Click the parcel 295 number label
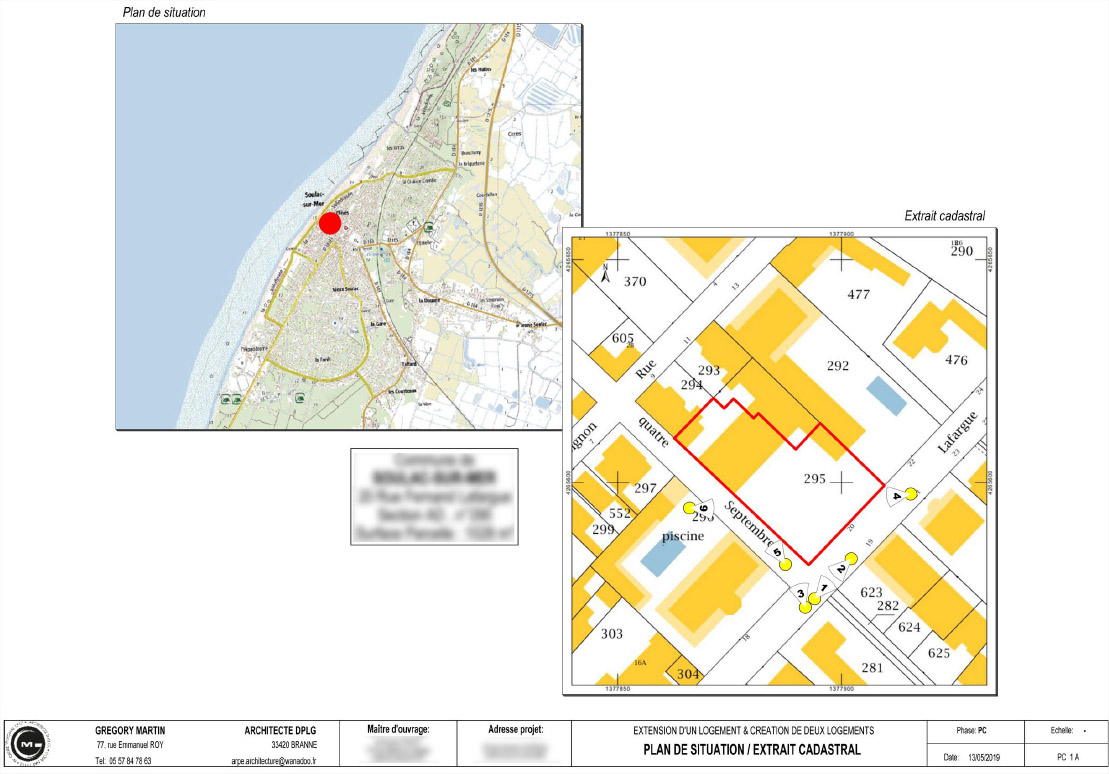 coord(816,479)
